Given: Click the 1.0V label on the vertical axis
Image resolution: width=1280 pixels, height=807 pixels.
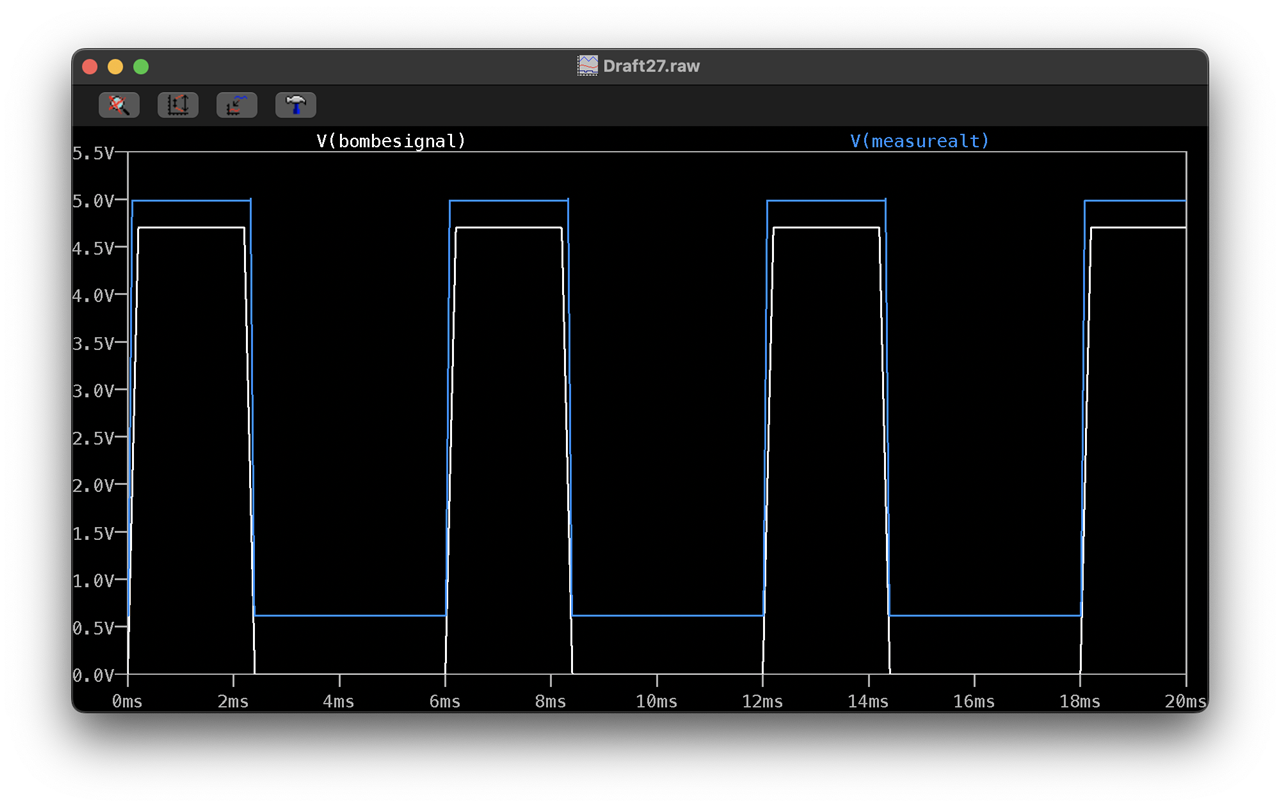Looking at the screenshot, I should [93, 580].
